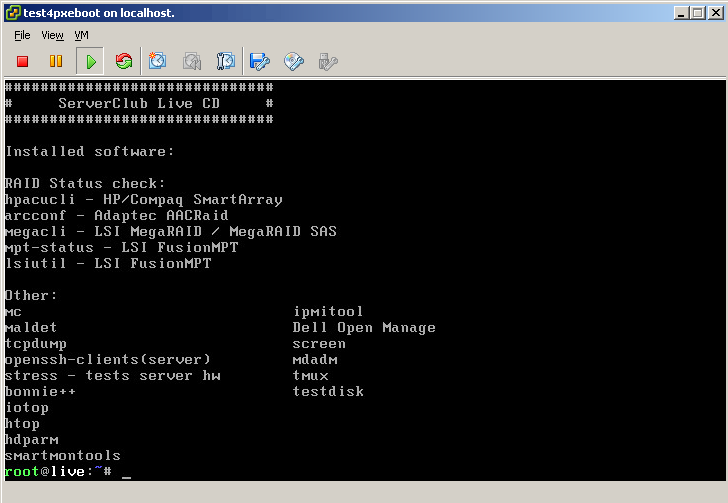Viewport: 728px width, 503px height.
Task: Click the window title 'test4pxeboot on localhost.'
Action: (99, 13)
